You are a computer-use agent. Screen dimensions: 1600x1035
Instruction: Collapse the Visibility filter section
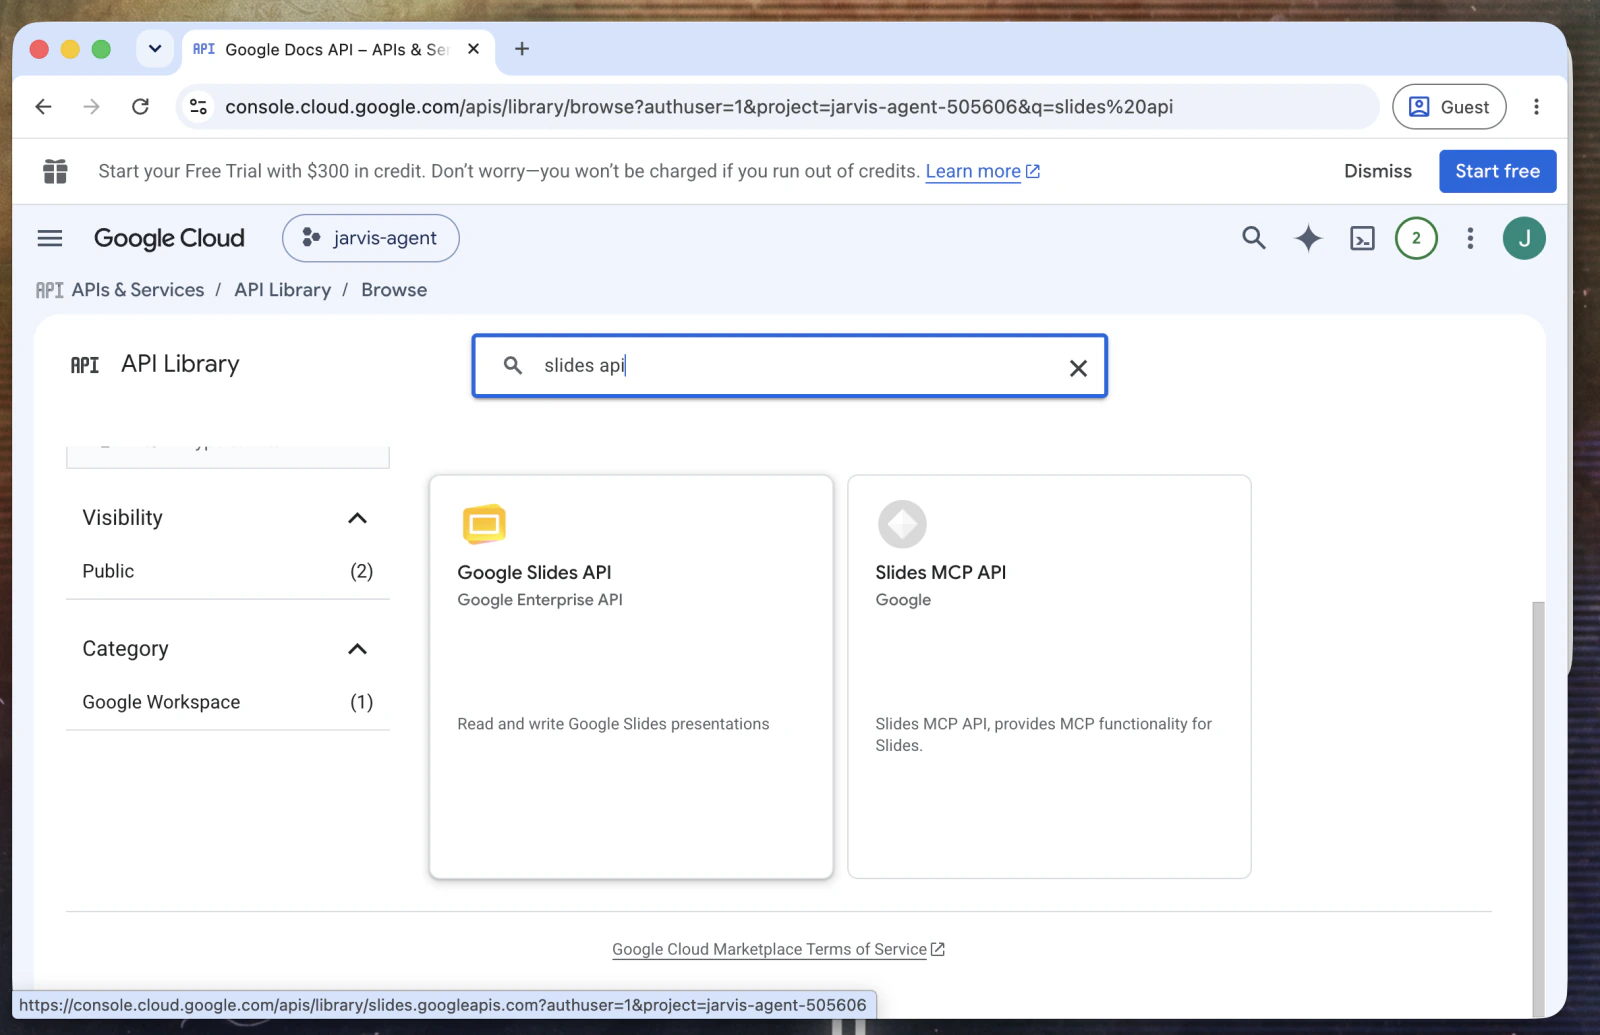[x=357, y=518]
